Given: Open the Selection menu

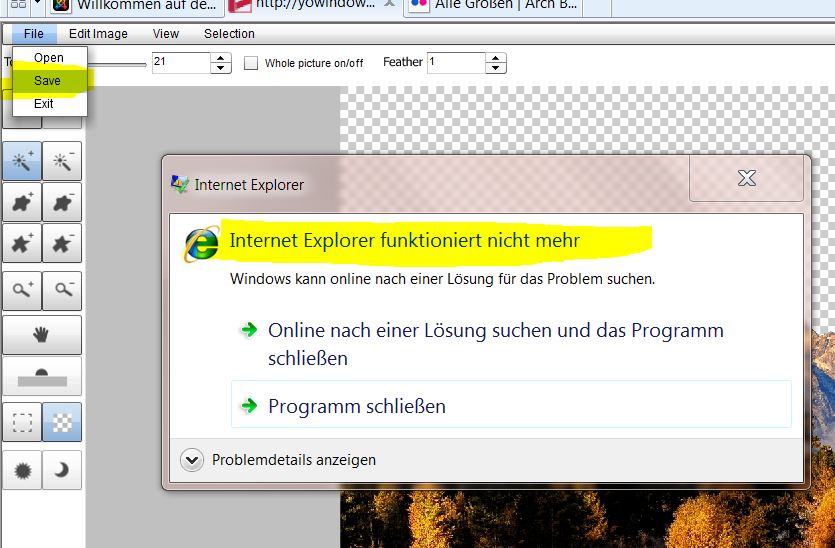Looking at the screenshot, I should pyautogui.click(x=229, y=34).
